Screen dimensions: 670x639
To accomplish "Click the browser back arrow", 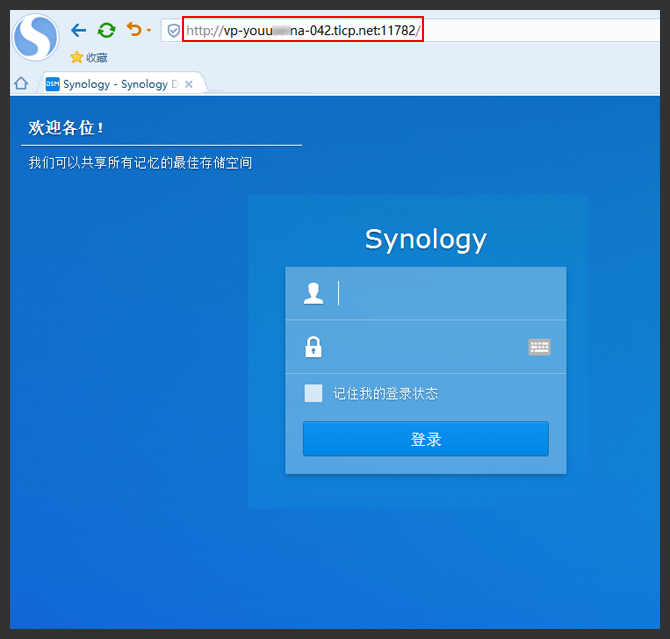I will coord(79,30).
